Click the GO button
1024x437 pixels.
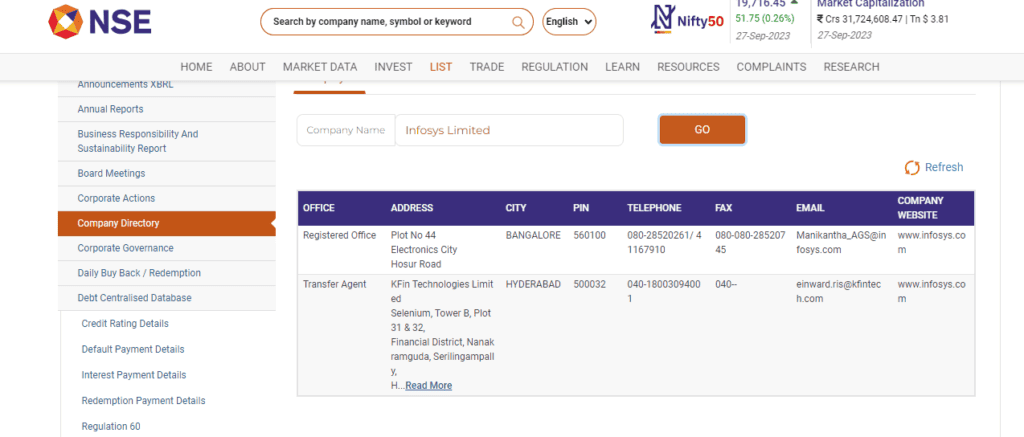702,130
